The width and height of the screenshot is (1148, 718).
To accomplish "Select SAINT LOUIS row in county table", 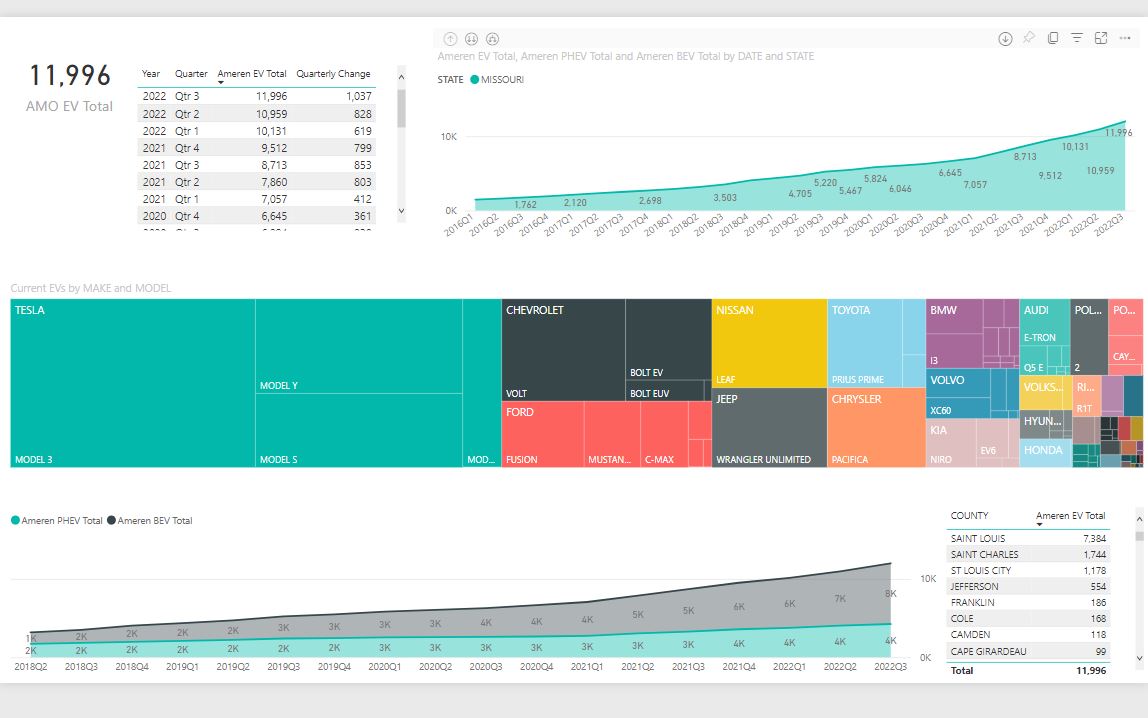I will (x=978, y=539).
